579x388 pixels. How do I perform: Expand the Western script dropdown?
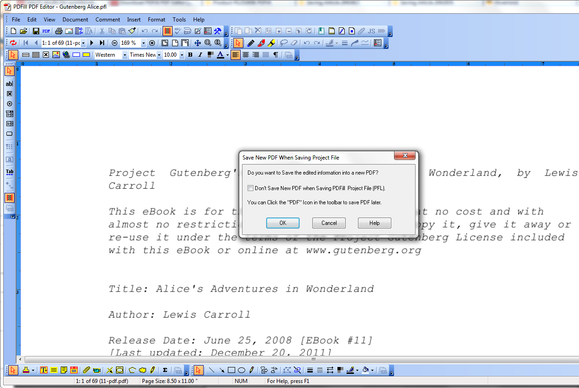(125, 55)
